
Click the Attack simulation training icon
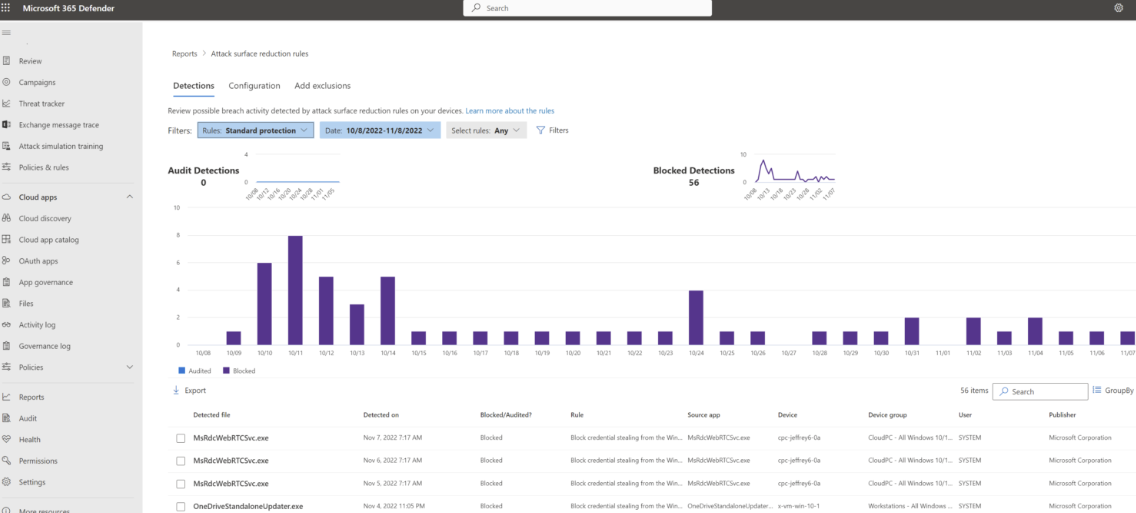coord(6,146)
